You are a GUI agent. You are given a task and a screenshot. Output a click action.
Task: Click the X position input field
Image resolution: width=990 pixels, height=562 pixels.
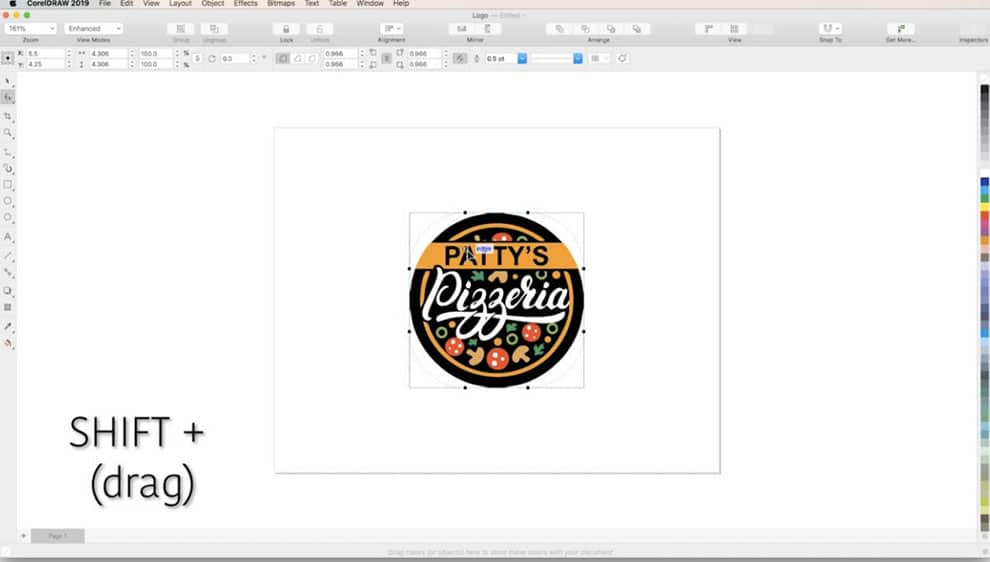click(45, 54)
